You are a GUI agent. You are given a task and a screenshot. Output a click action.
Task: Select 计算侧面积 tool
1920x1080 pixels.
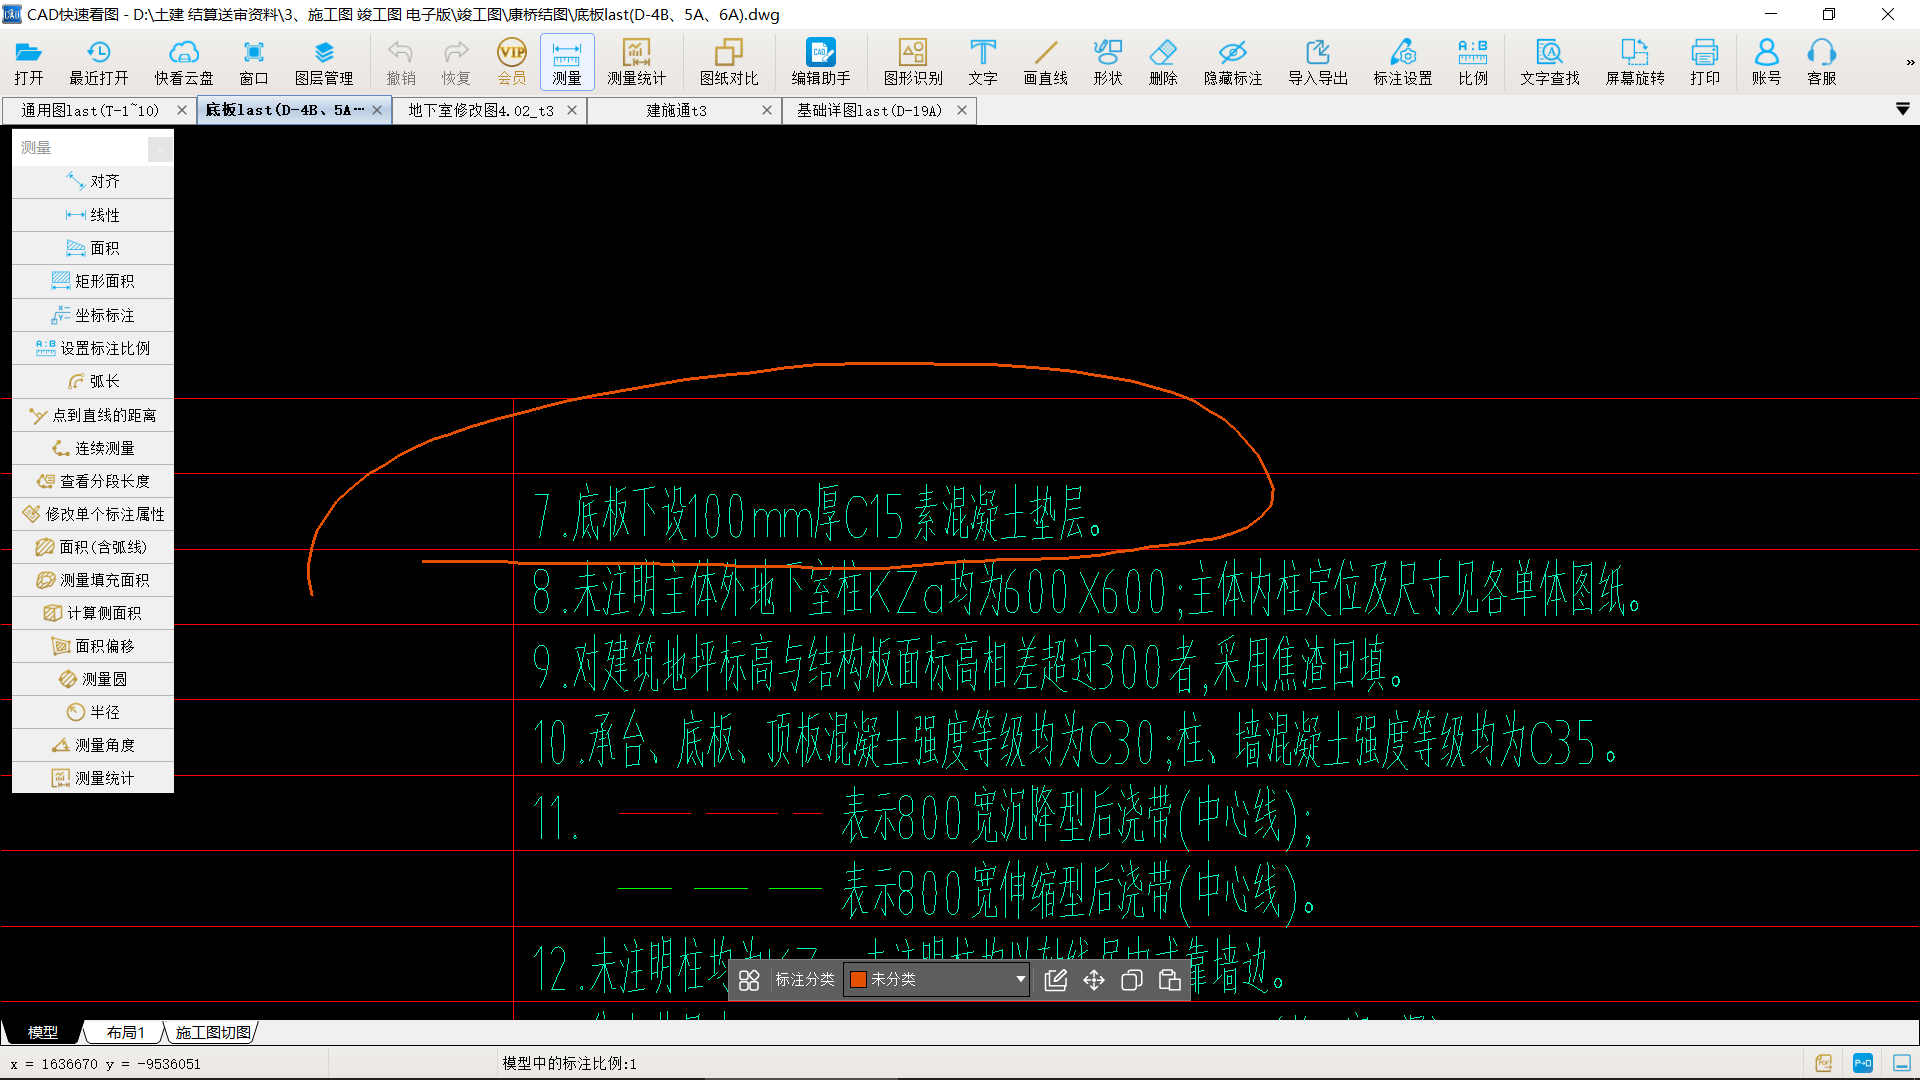click(x=93, y=613)
